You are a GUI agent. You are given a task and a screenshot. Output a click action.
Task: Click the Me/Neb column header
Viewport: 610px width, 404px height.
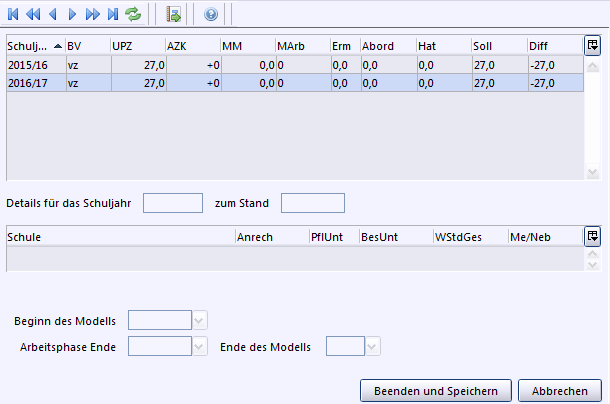(x=545, y=237)
